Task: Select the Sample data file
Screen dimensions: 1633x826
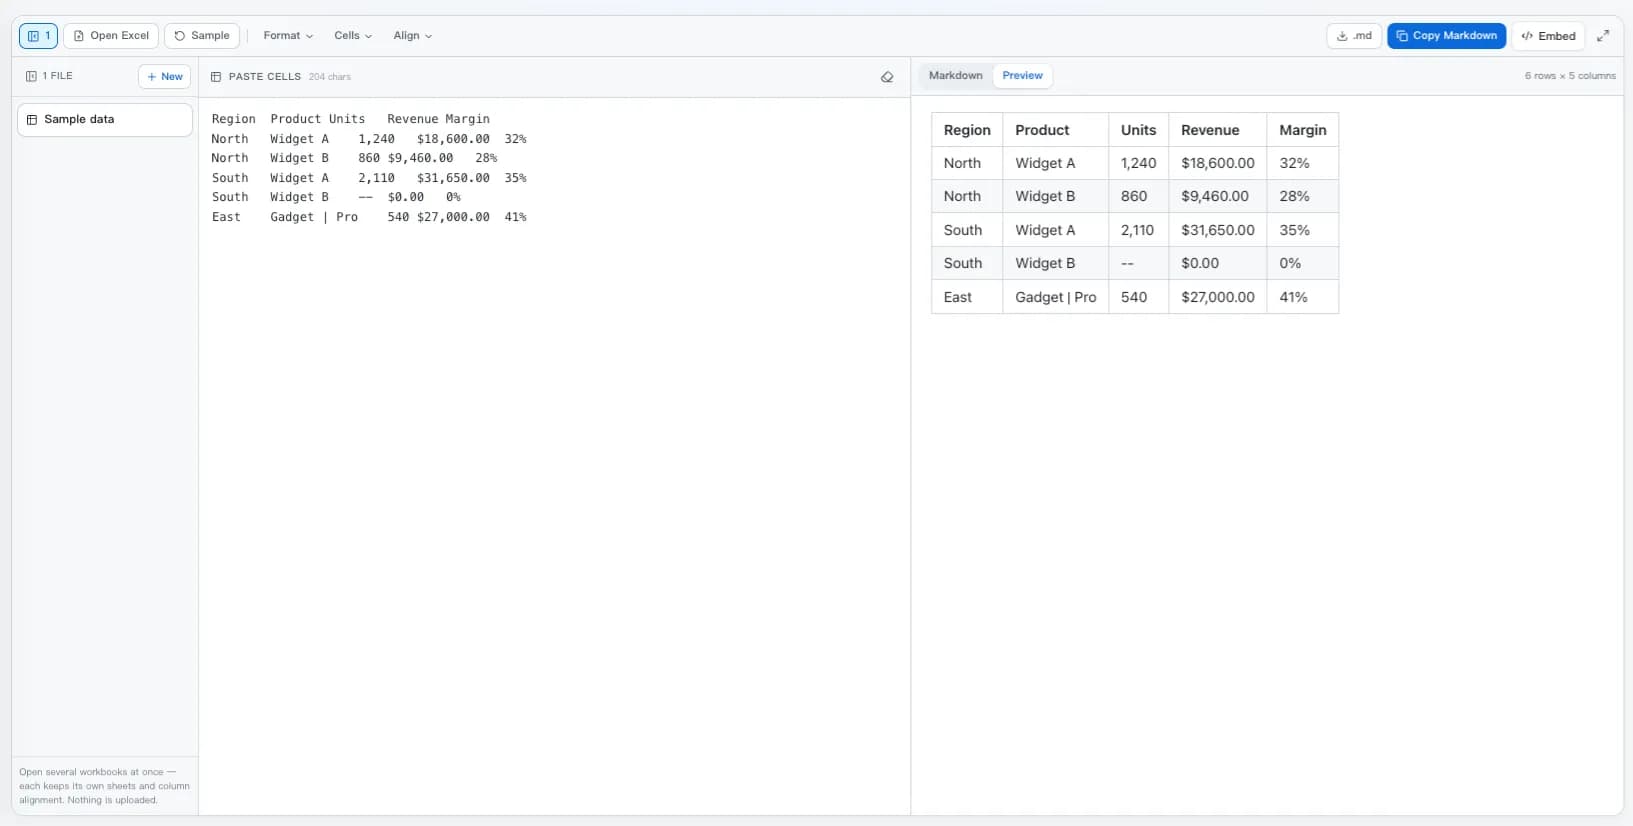Action: (x=105, y=120)
